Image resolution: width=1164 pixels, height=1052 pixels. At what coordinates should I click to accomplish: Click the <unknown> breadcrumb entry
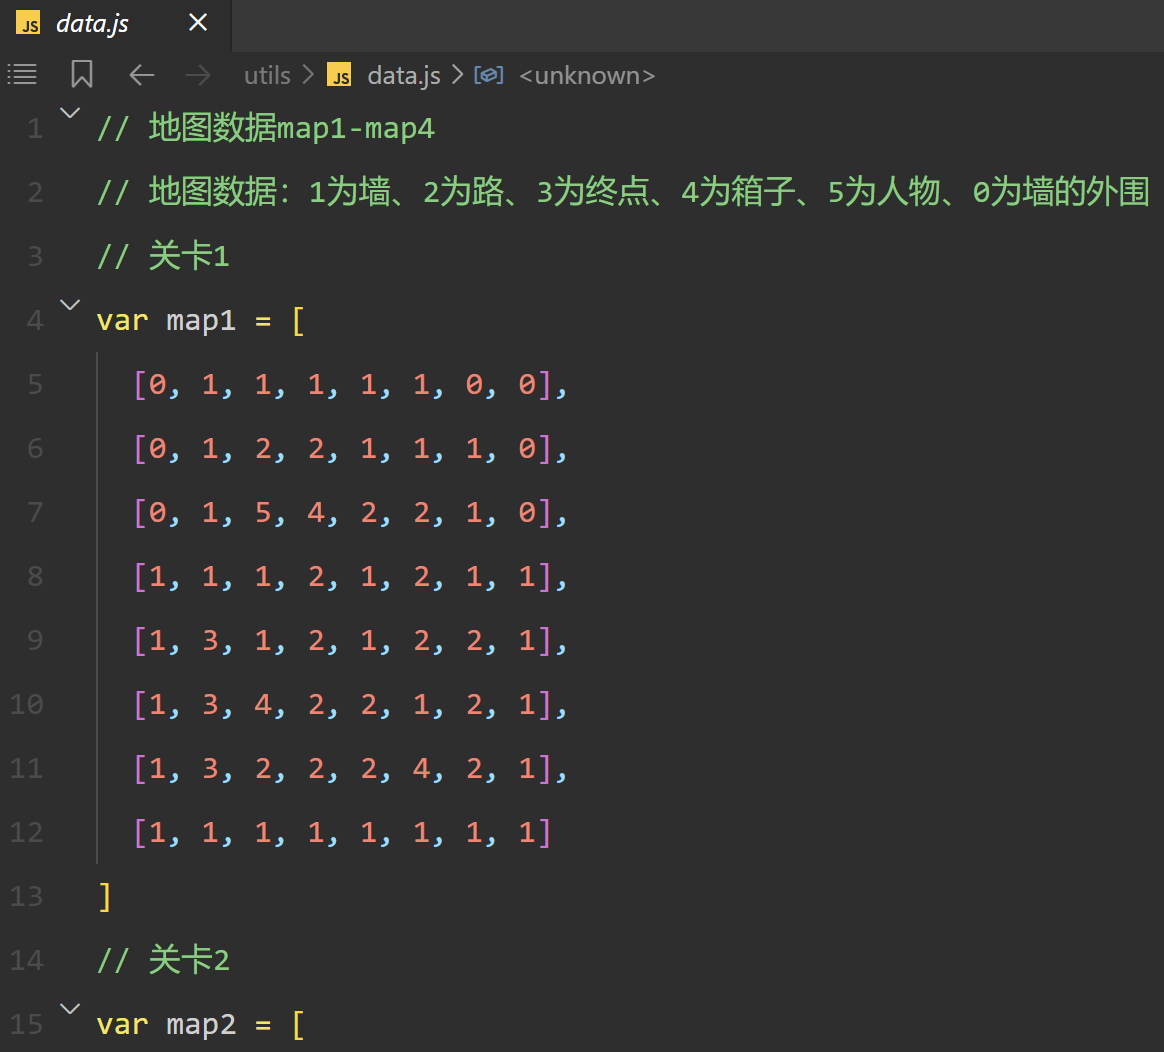[x=587, y=74]
